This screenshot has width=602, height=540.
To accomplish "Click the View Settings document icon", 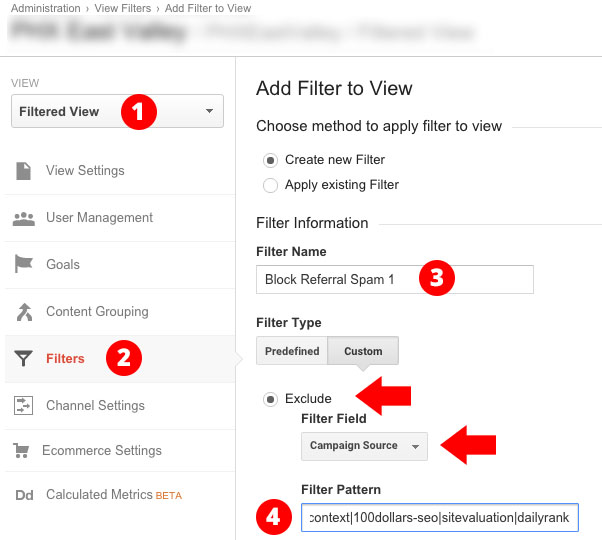I will pyautogui.click(x=23, y=171).
